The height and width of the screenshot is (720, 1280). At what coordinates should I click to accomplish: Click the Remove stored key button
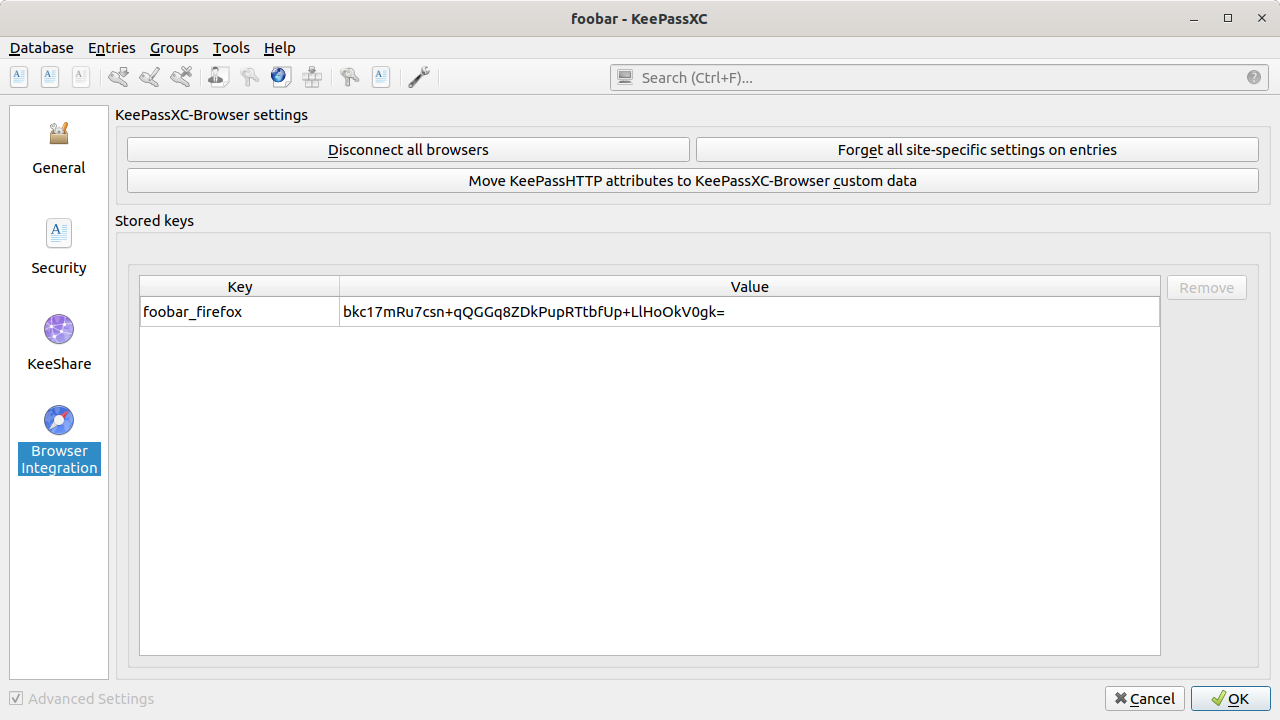point(1207,288)
